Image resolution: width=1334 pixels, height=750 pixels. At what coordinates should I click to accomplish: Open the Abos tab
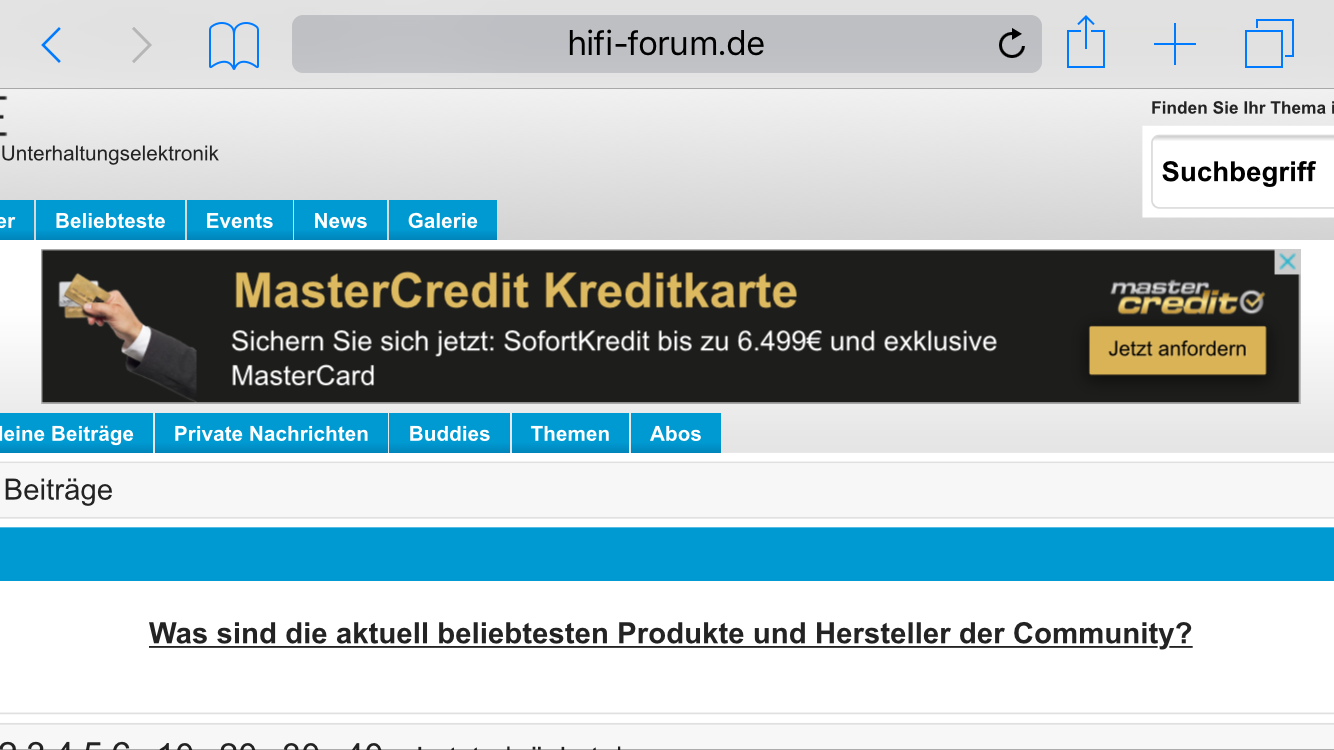point(676,434)
